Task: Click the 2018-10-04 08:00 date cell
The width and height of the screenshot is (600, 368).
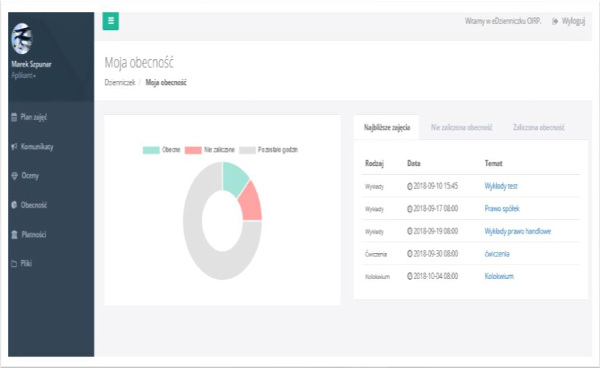Action: [432, 276]
